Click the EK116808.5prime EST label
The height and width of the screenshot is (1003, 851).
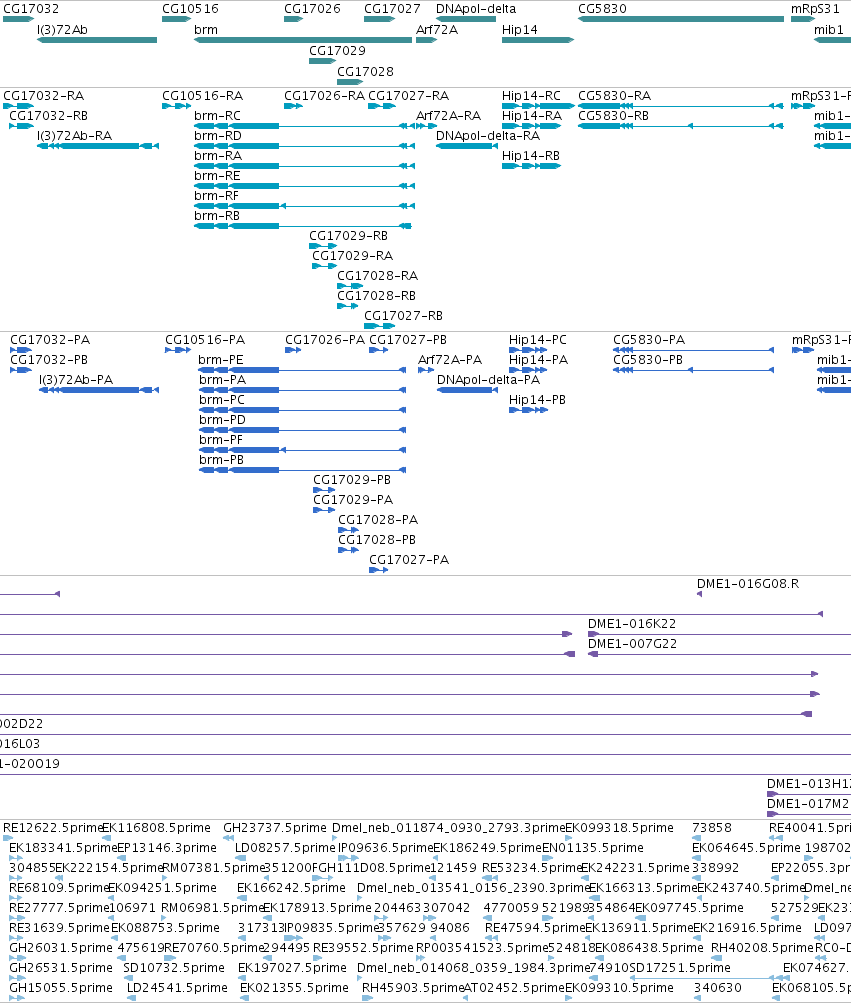click(x=156, y=828)
